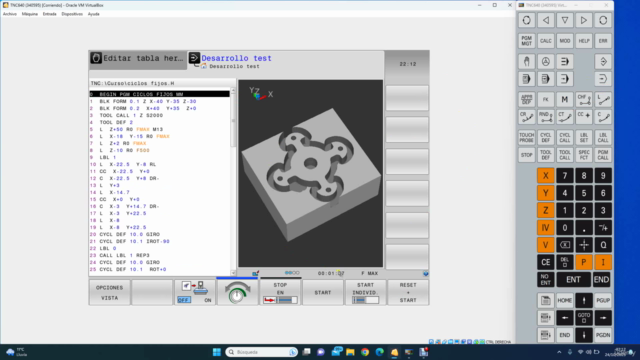
Task: Click the TOOL DEF key
Action: pos(546,155)
